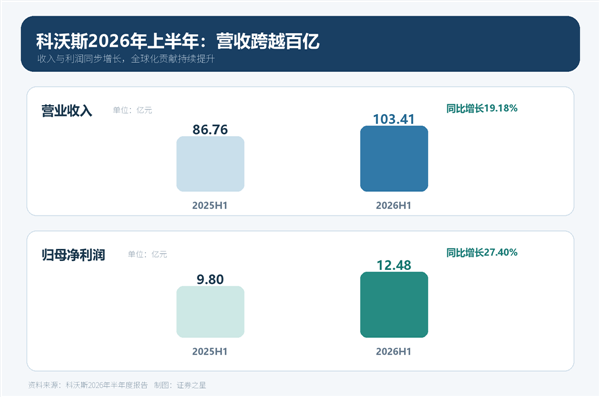Click the dark blue 2026H1 revenue bar
Image resolution: width=600 pixels, height=397 pixels.
pos(394,158)
